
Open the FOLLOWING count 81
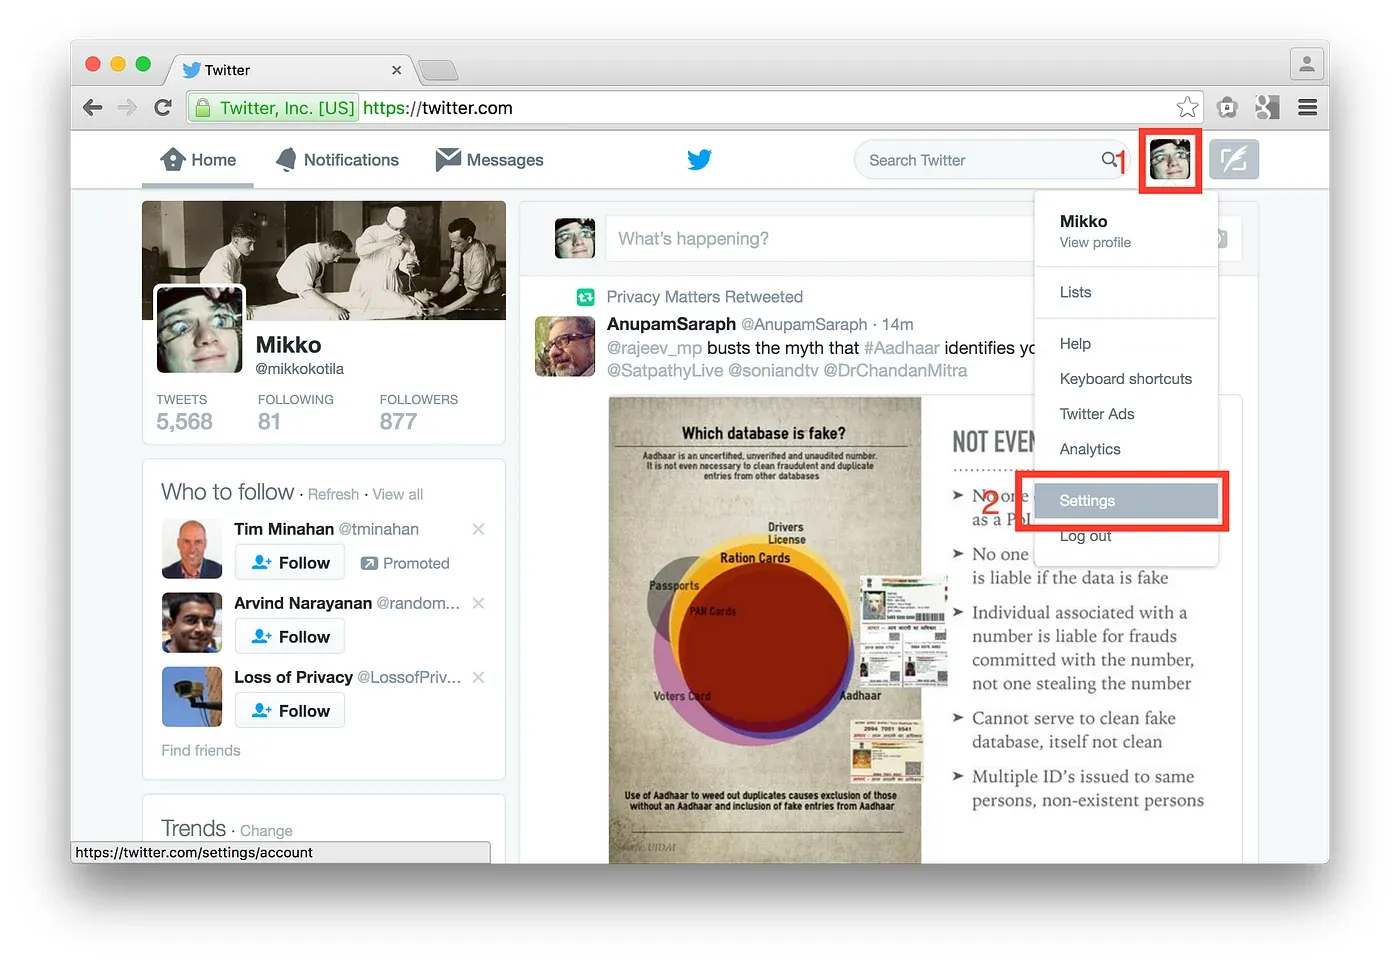[x=295, y=412]
